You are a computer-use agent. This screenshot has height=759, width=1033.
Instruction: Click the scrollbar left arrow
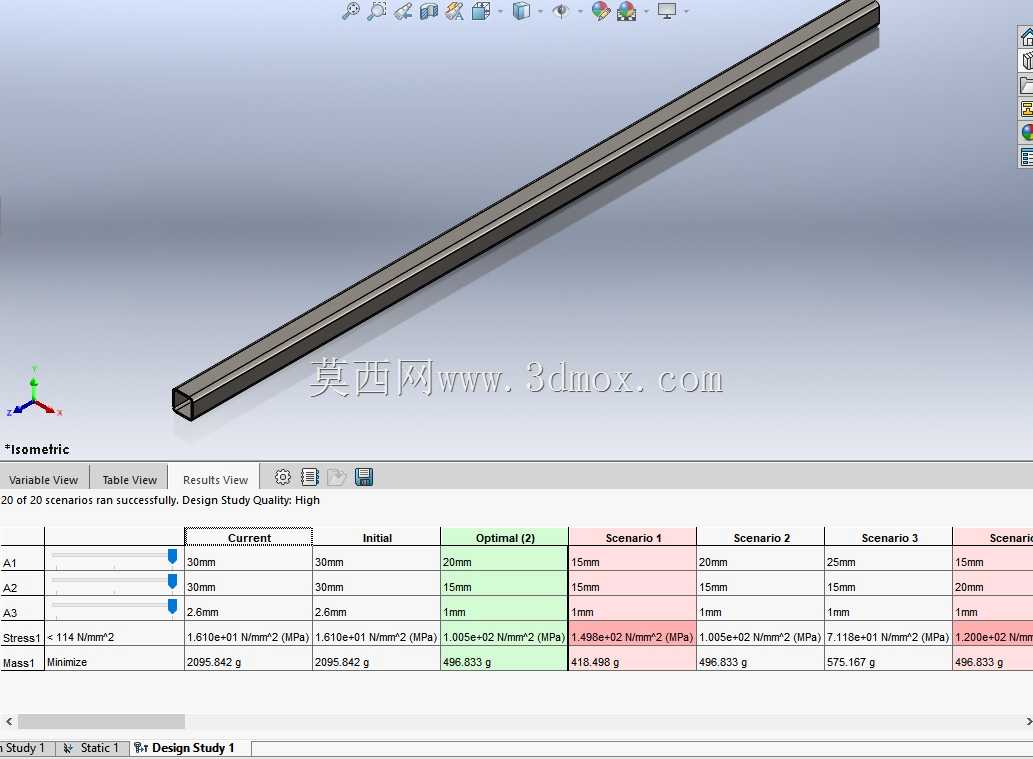point(9,721)
